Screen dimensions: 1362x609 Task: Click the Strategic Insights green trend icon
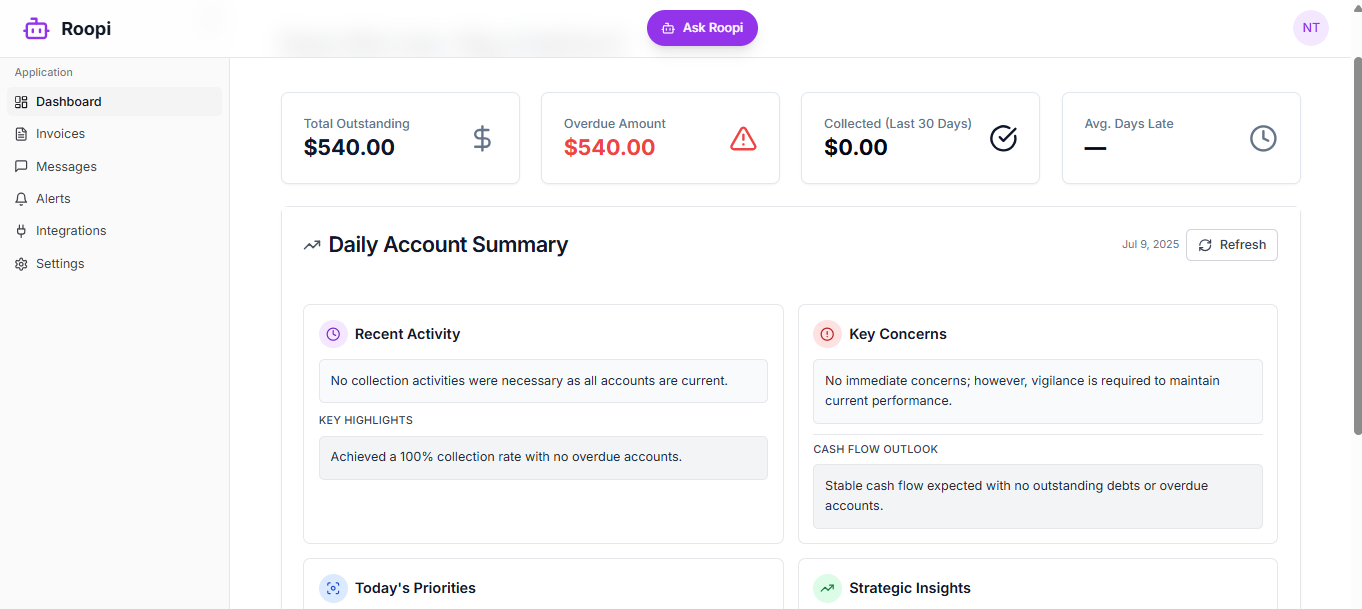tap(827, 588)
